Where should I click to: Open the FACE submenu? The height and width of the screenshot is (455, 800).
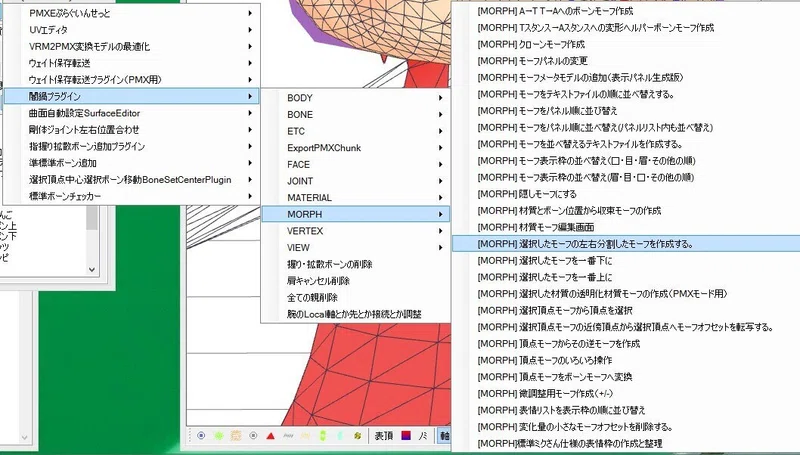click(356, 164)
